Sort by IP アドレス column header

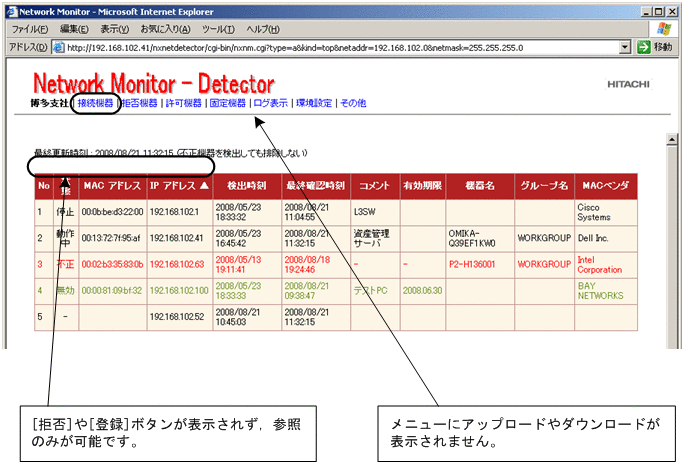(180, 186)
